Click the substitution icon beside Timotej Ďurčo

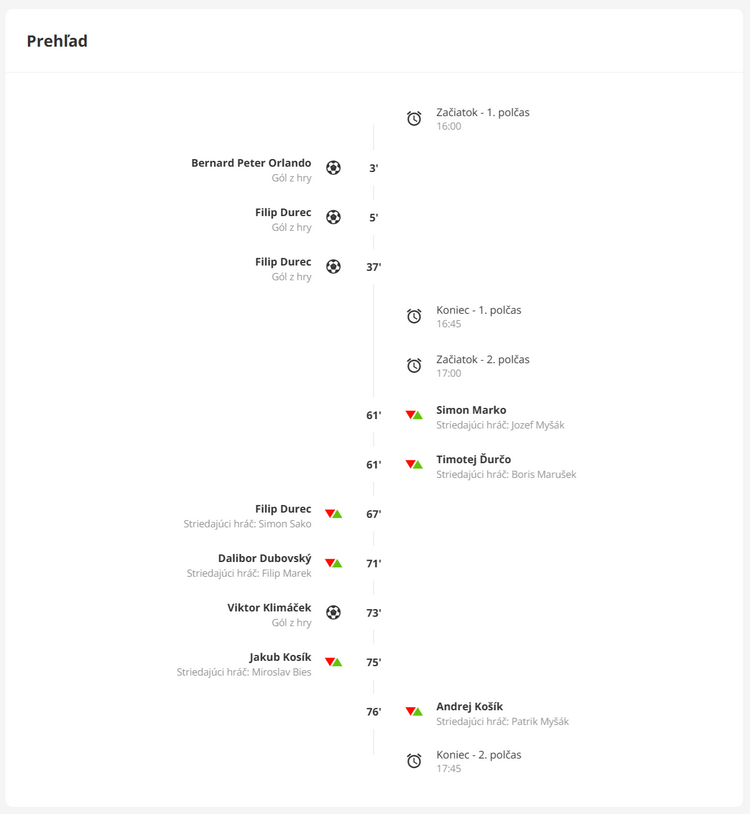414,464
